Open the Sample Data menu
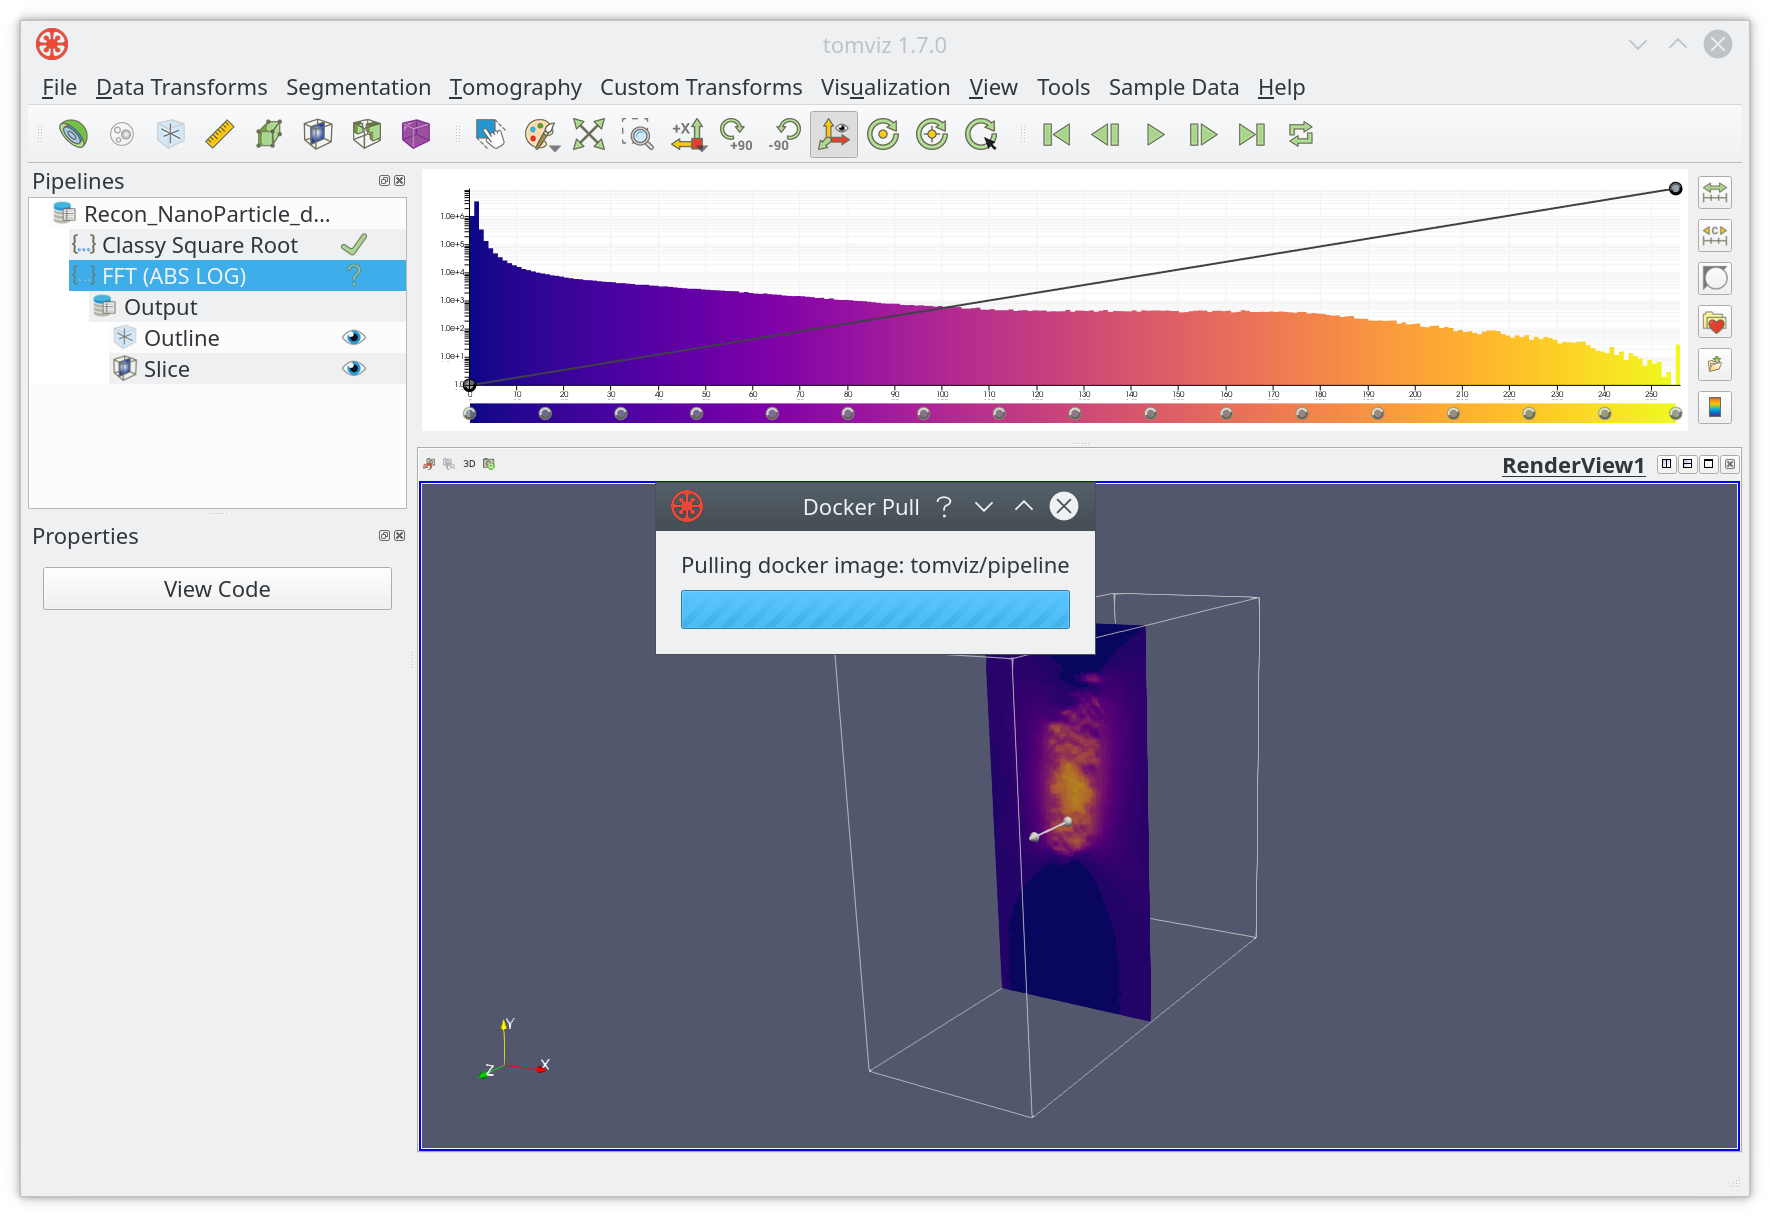Image resolution: width=1770 pixels, height=1217 pixels. [1173, 88]
